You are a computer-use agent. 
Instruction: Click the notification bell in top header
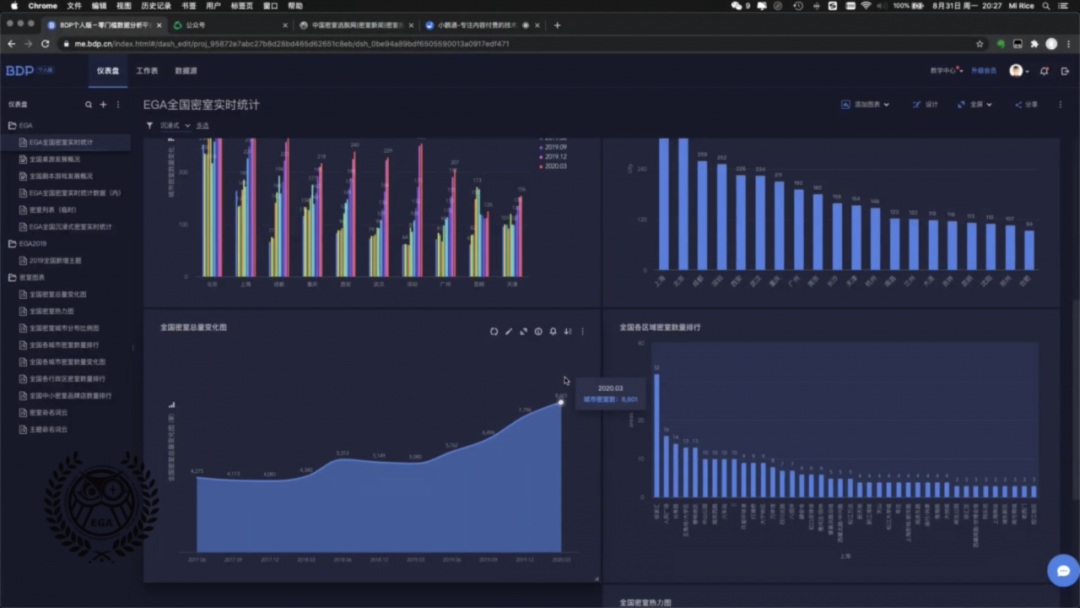(x=1044, y=71)
